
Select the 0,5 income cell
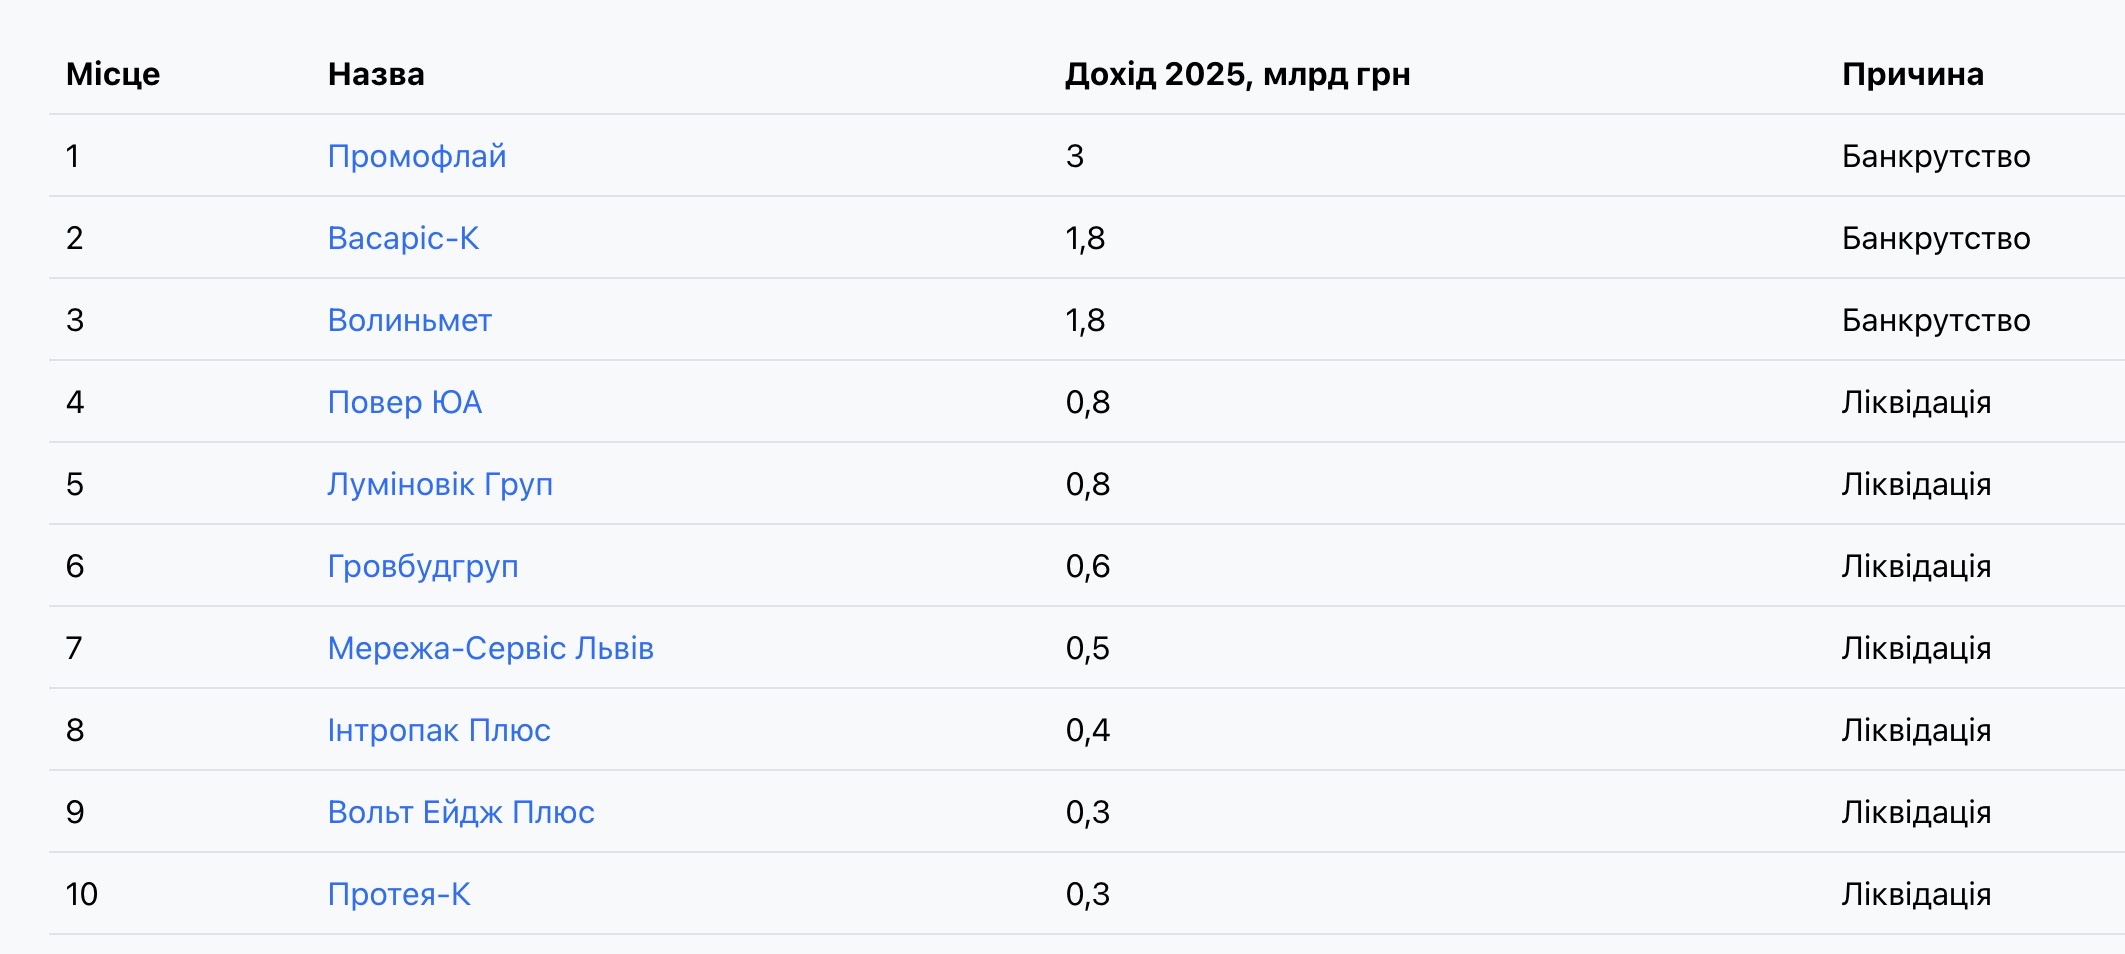[x=1088, y=648]
